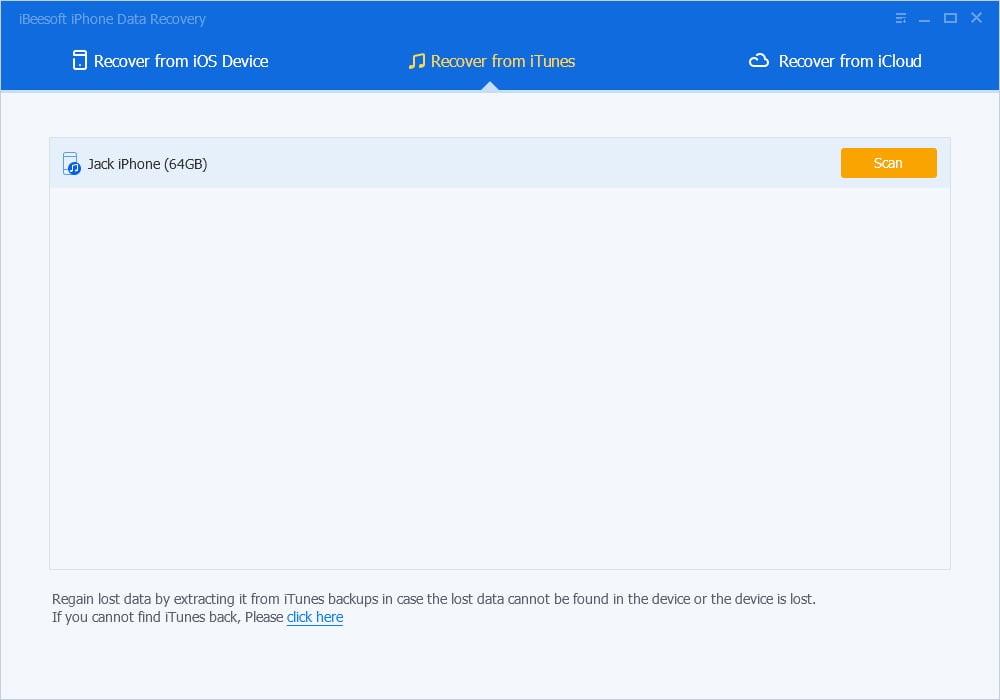Image resolution: width=1000 pixels, height=700 pixels.
Task: Open the title bar menu icon
Action: (x=901, y=18)
